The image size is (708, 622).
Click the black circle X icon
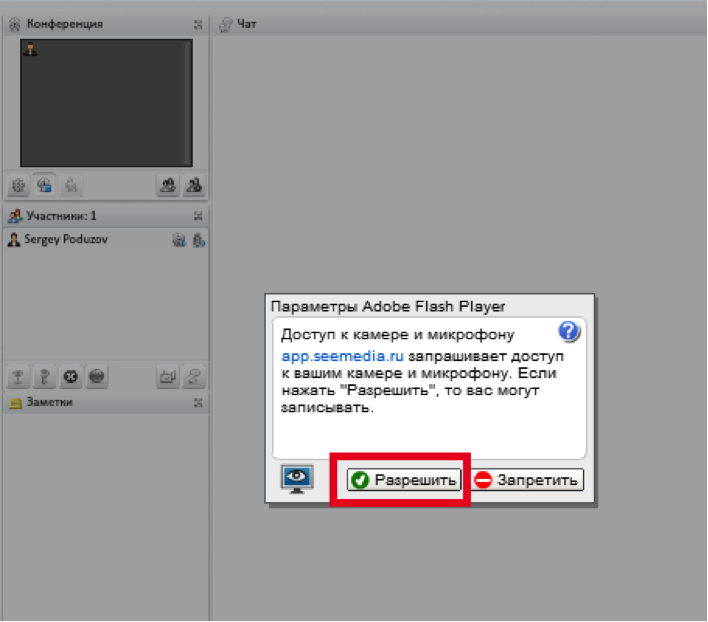pos(70,376)
